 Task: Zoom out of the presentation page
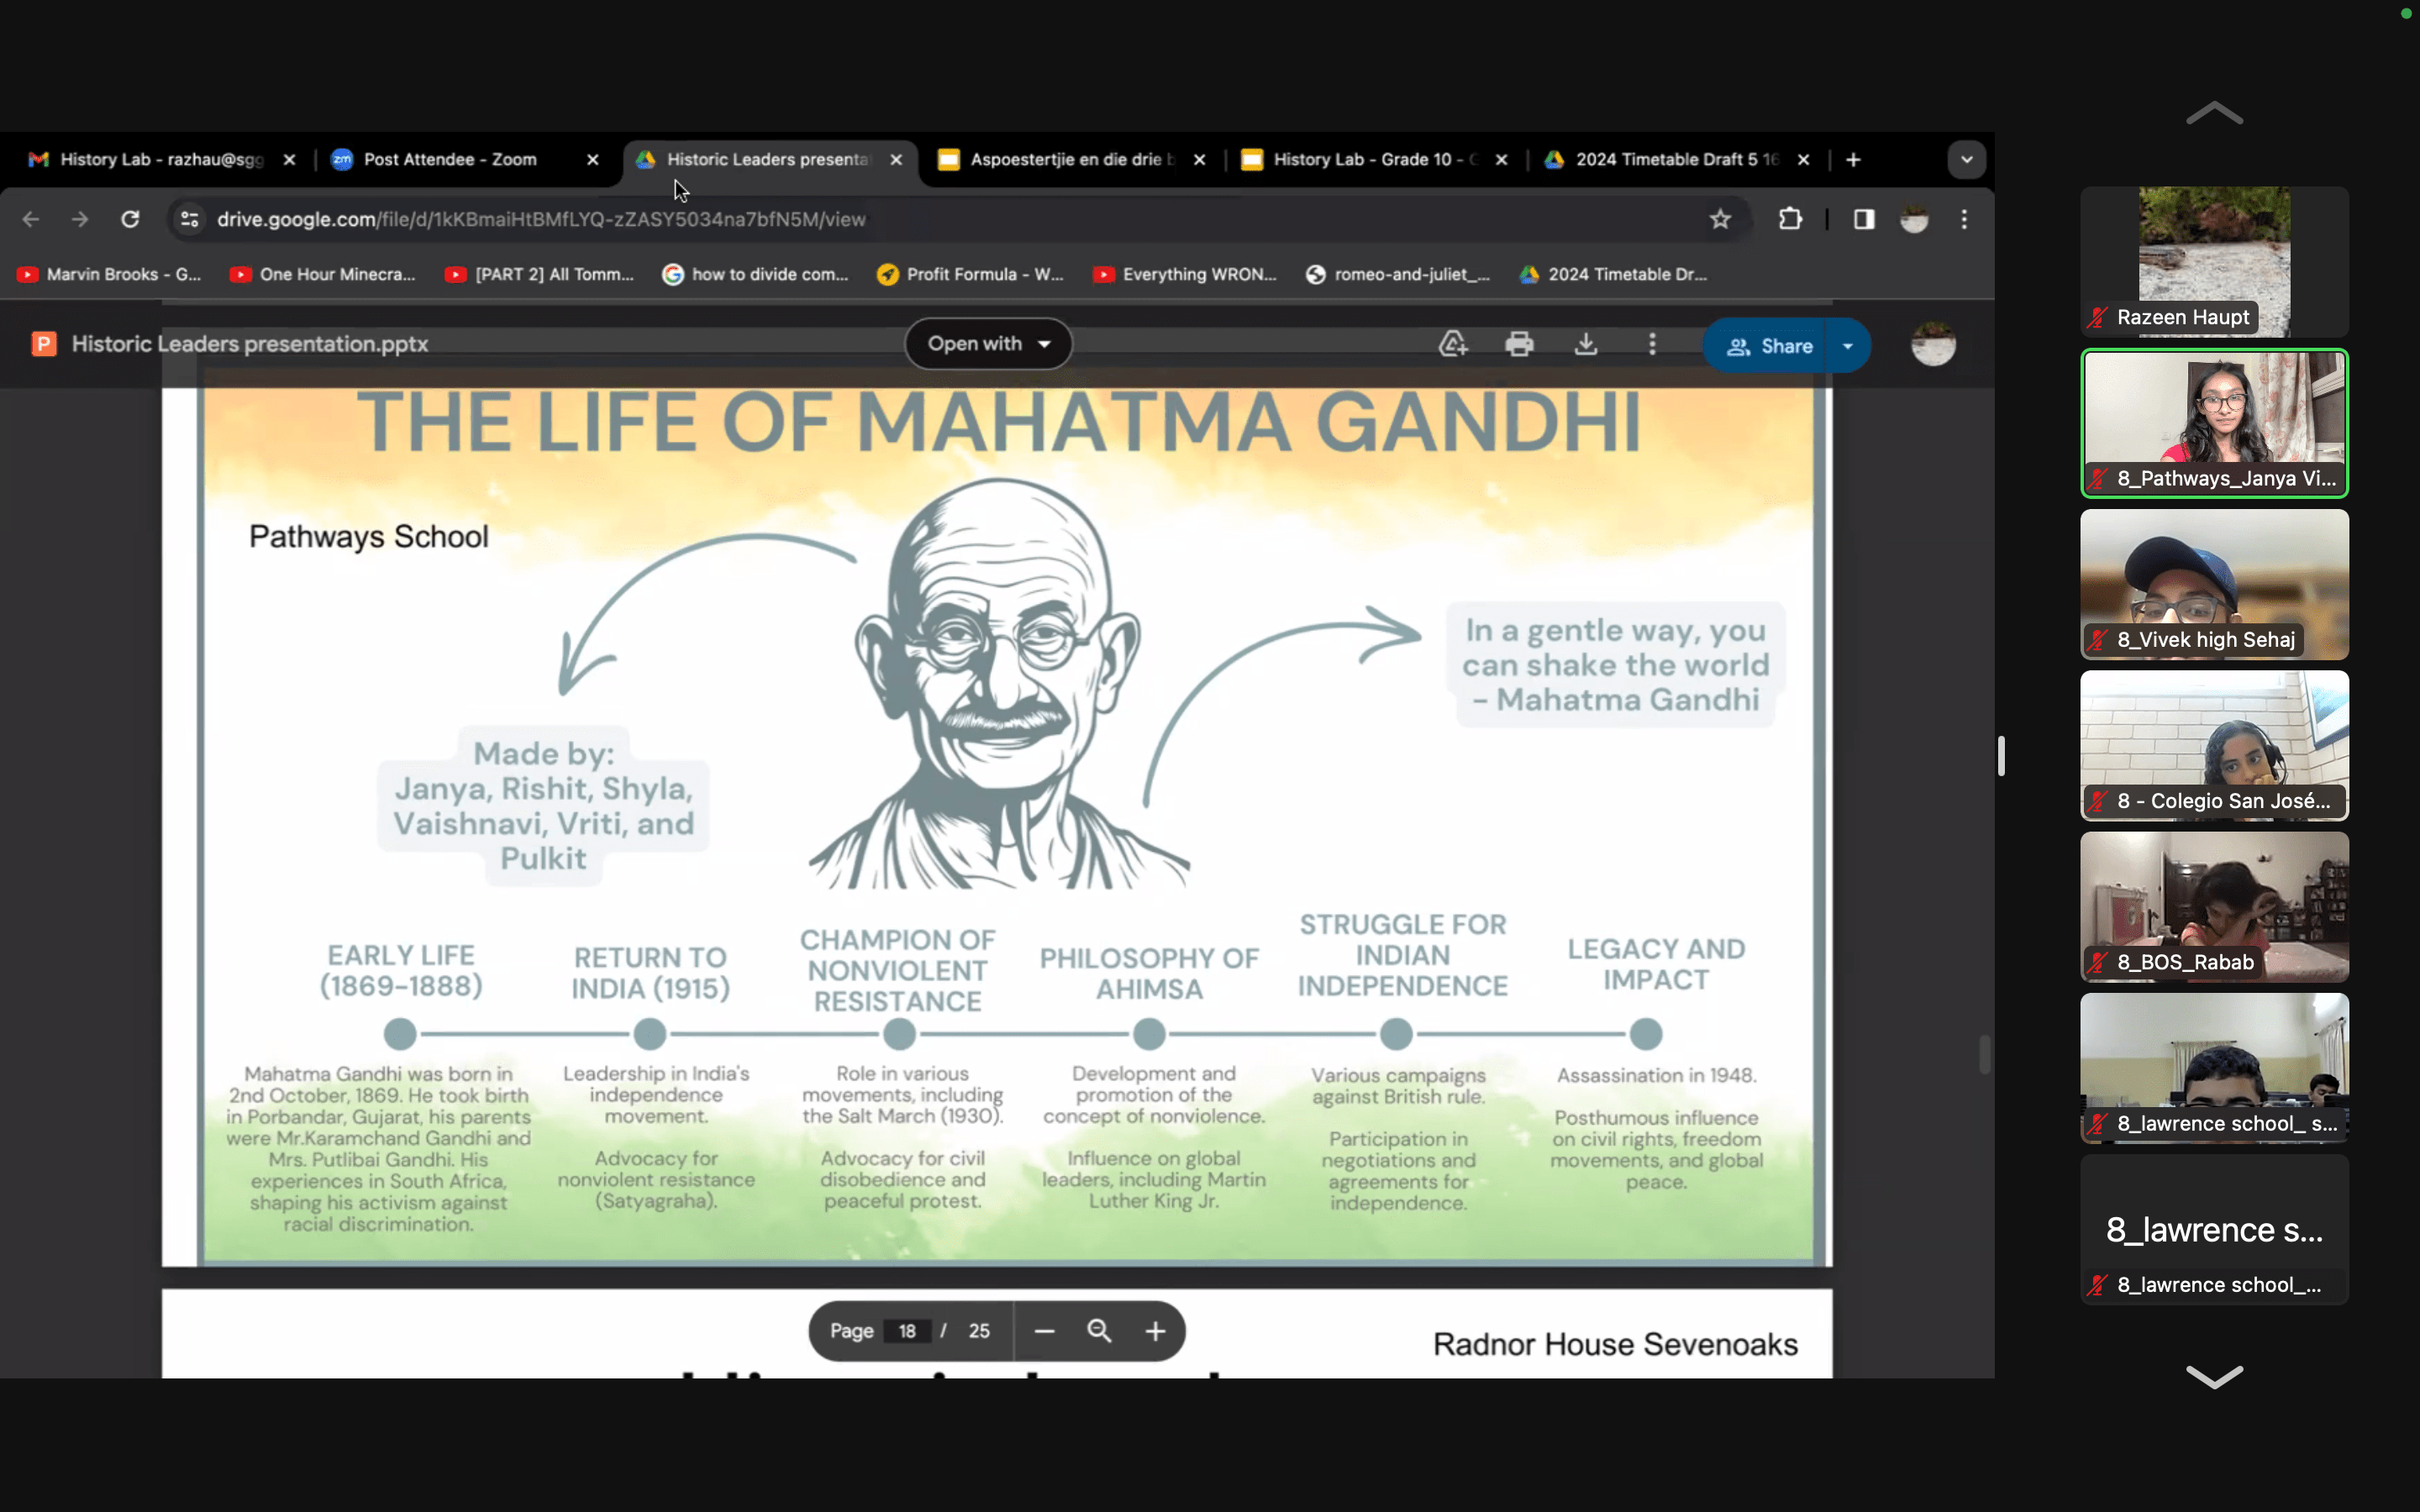1043,1330
